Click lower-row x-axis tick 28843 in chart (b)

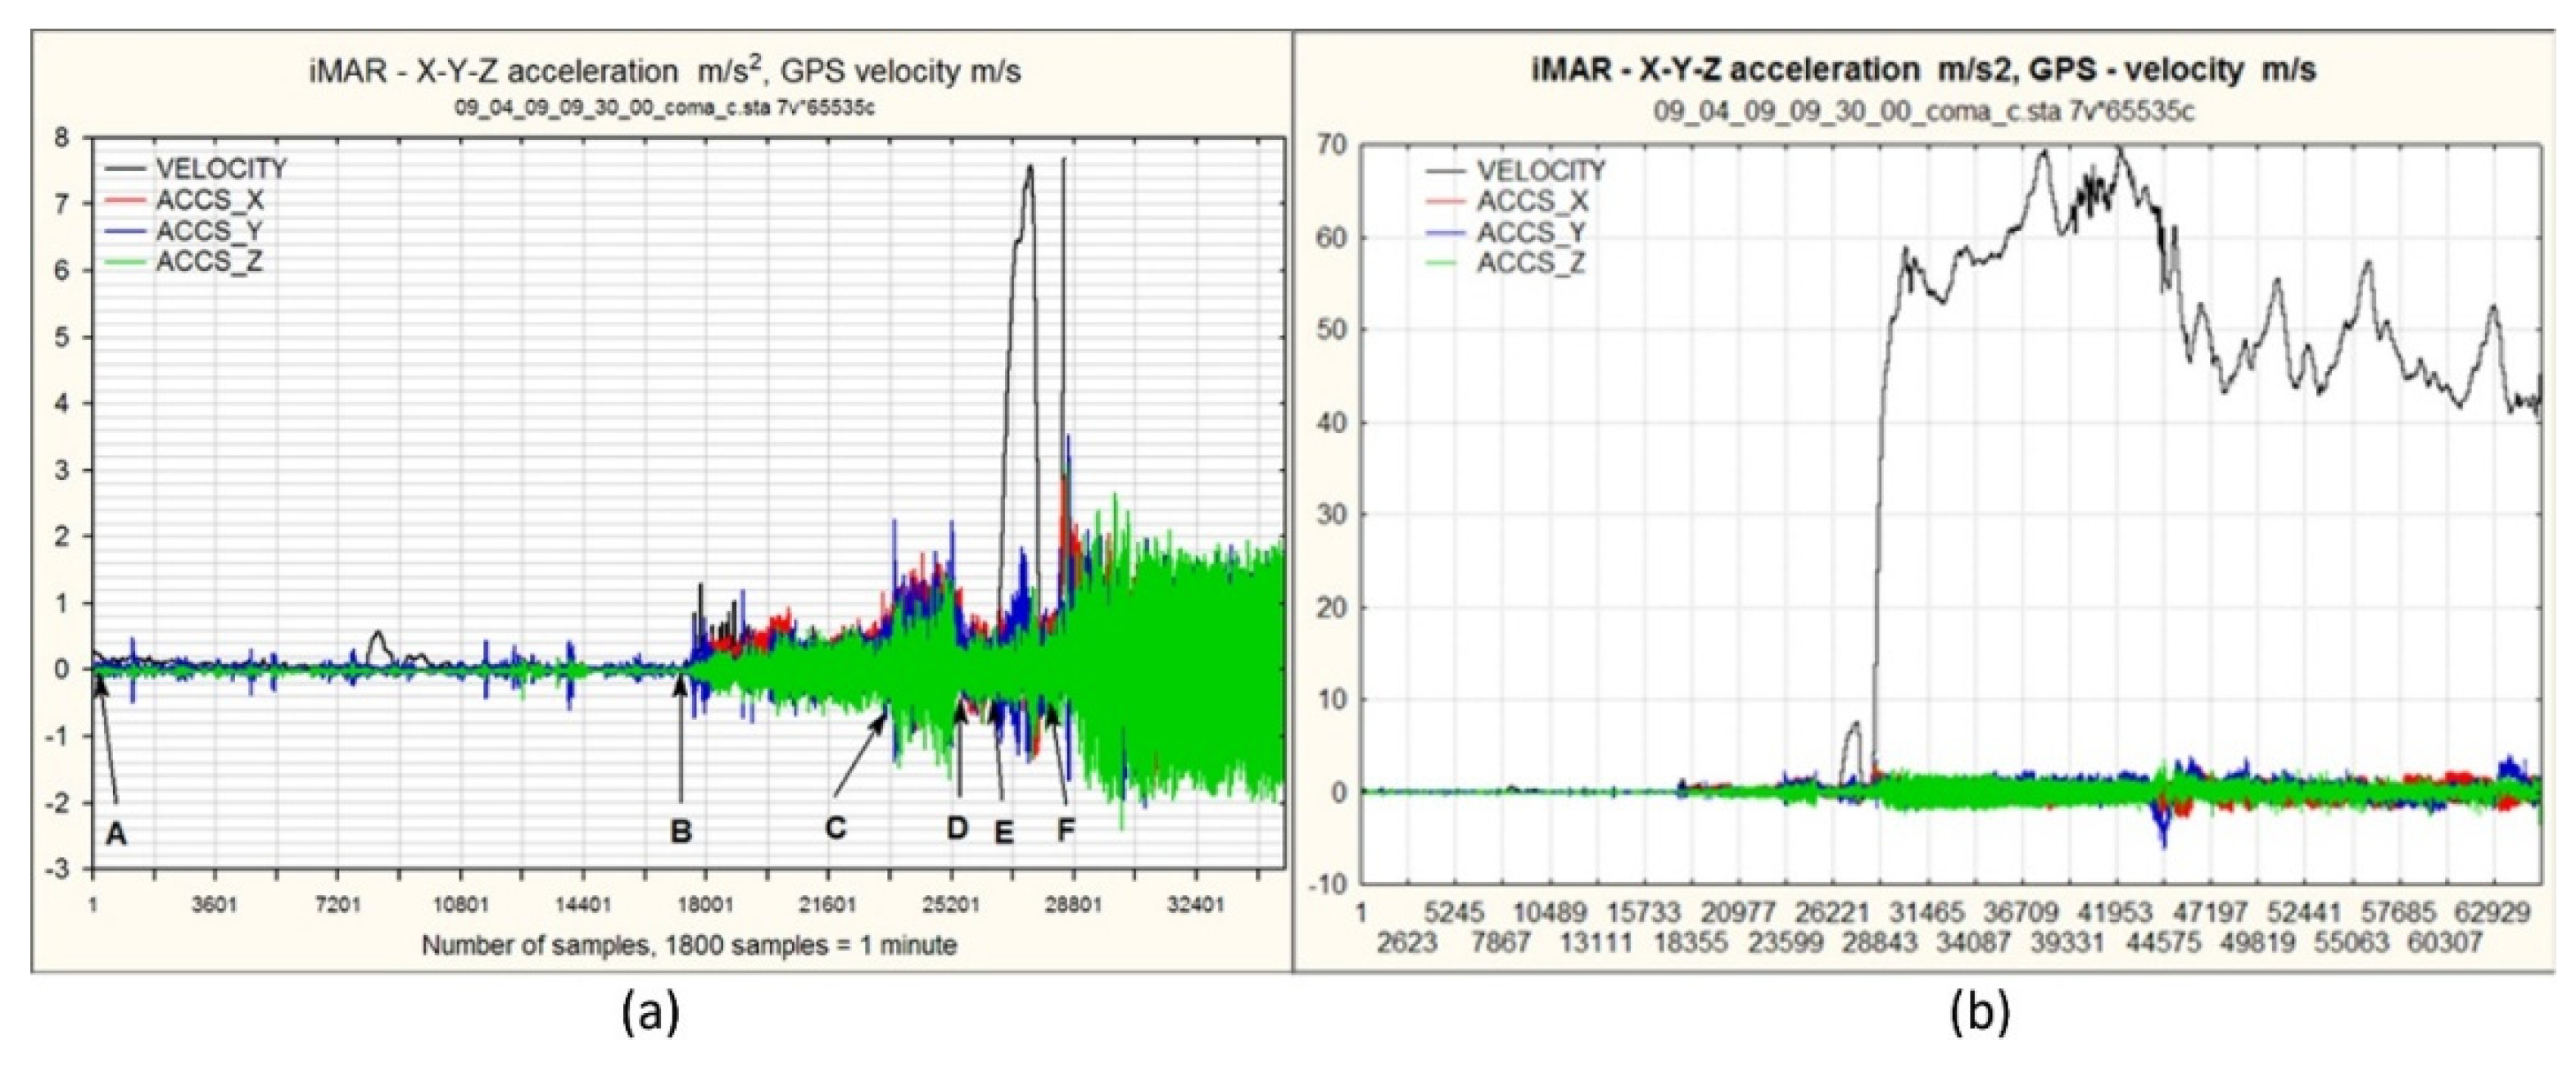1880,942
